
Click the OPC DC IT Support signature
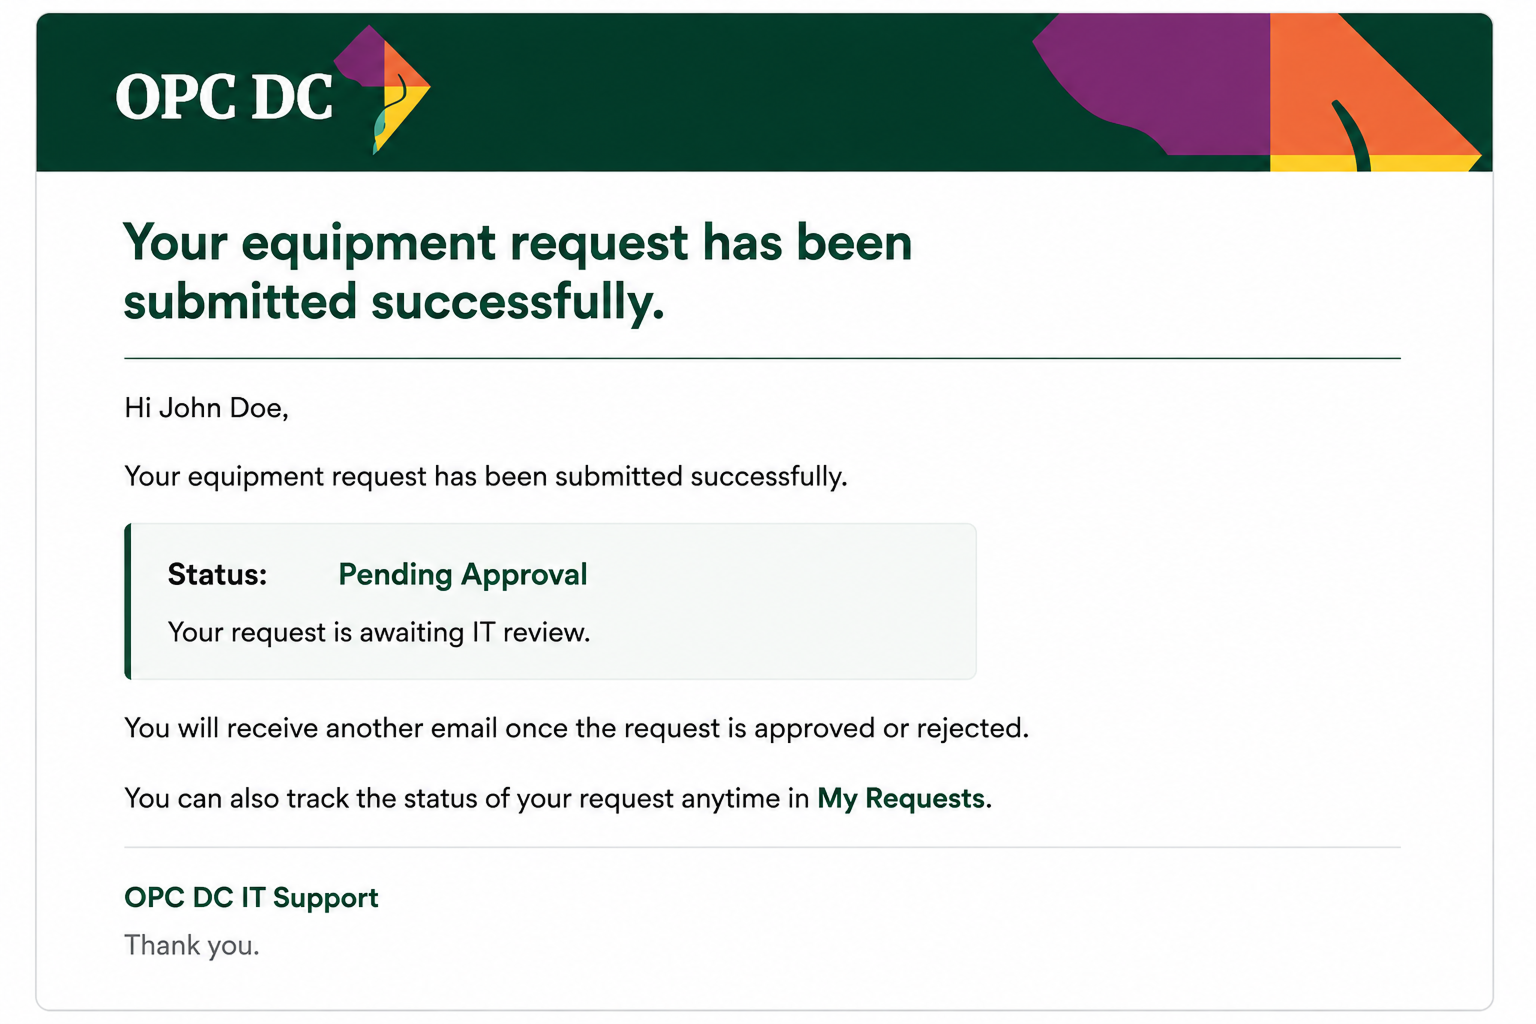[x=251, y=897]
